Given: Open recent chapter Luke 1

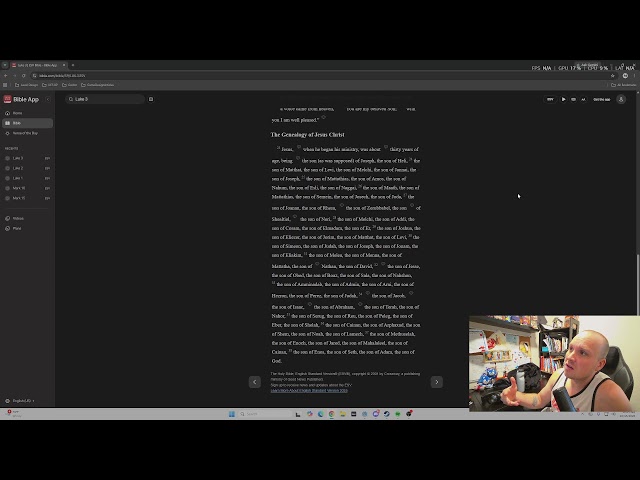Looking at the screenshot, I should point(27,178).
